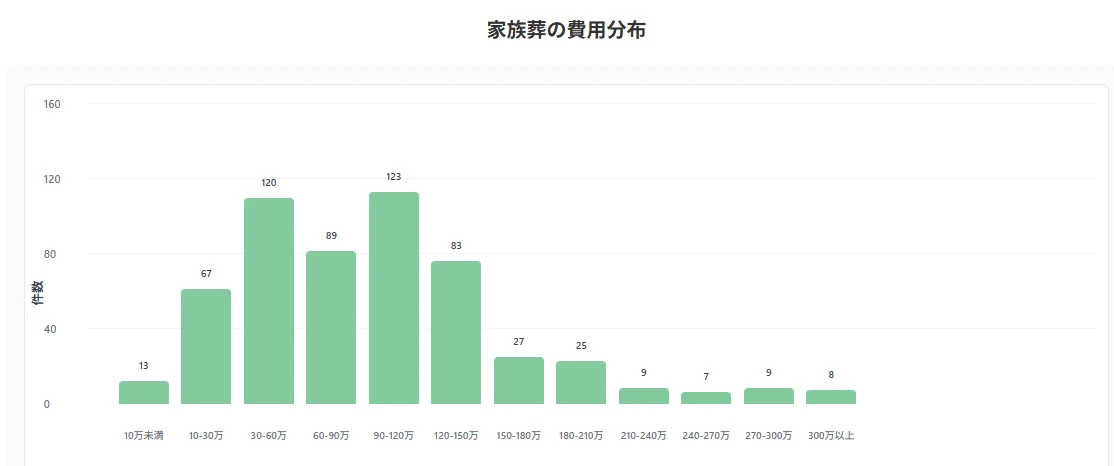The height and width of the screenshot is (466, 1114).
Task: Select the 10-30万 bar in chart
Action: [206, 347]
